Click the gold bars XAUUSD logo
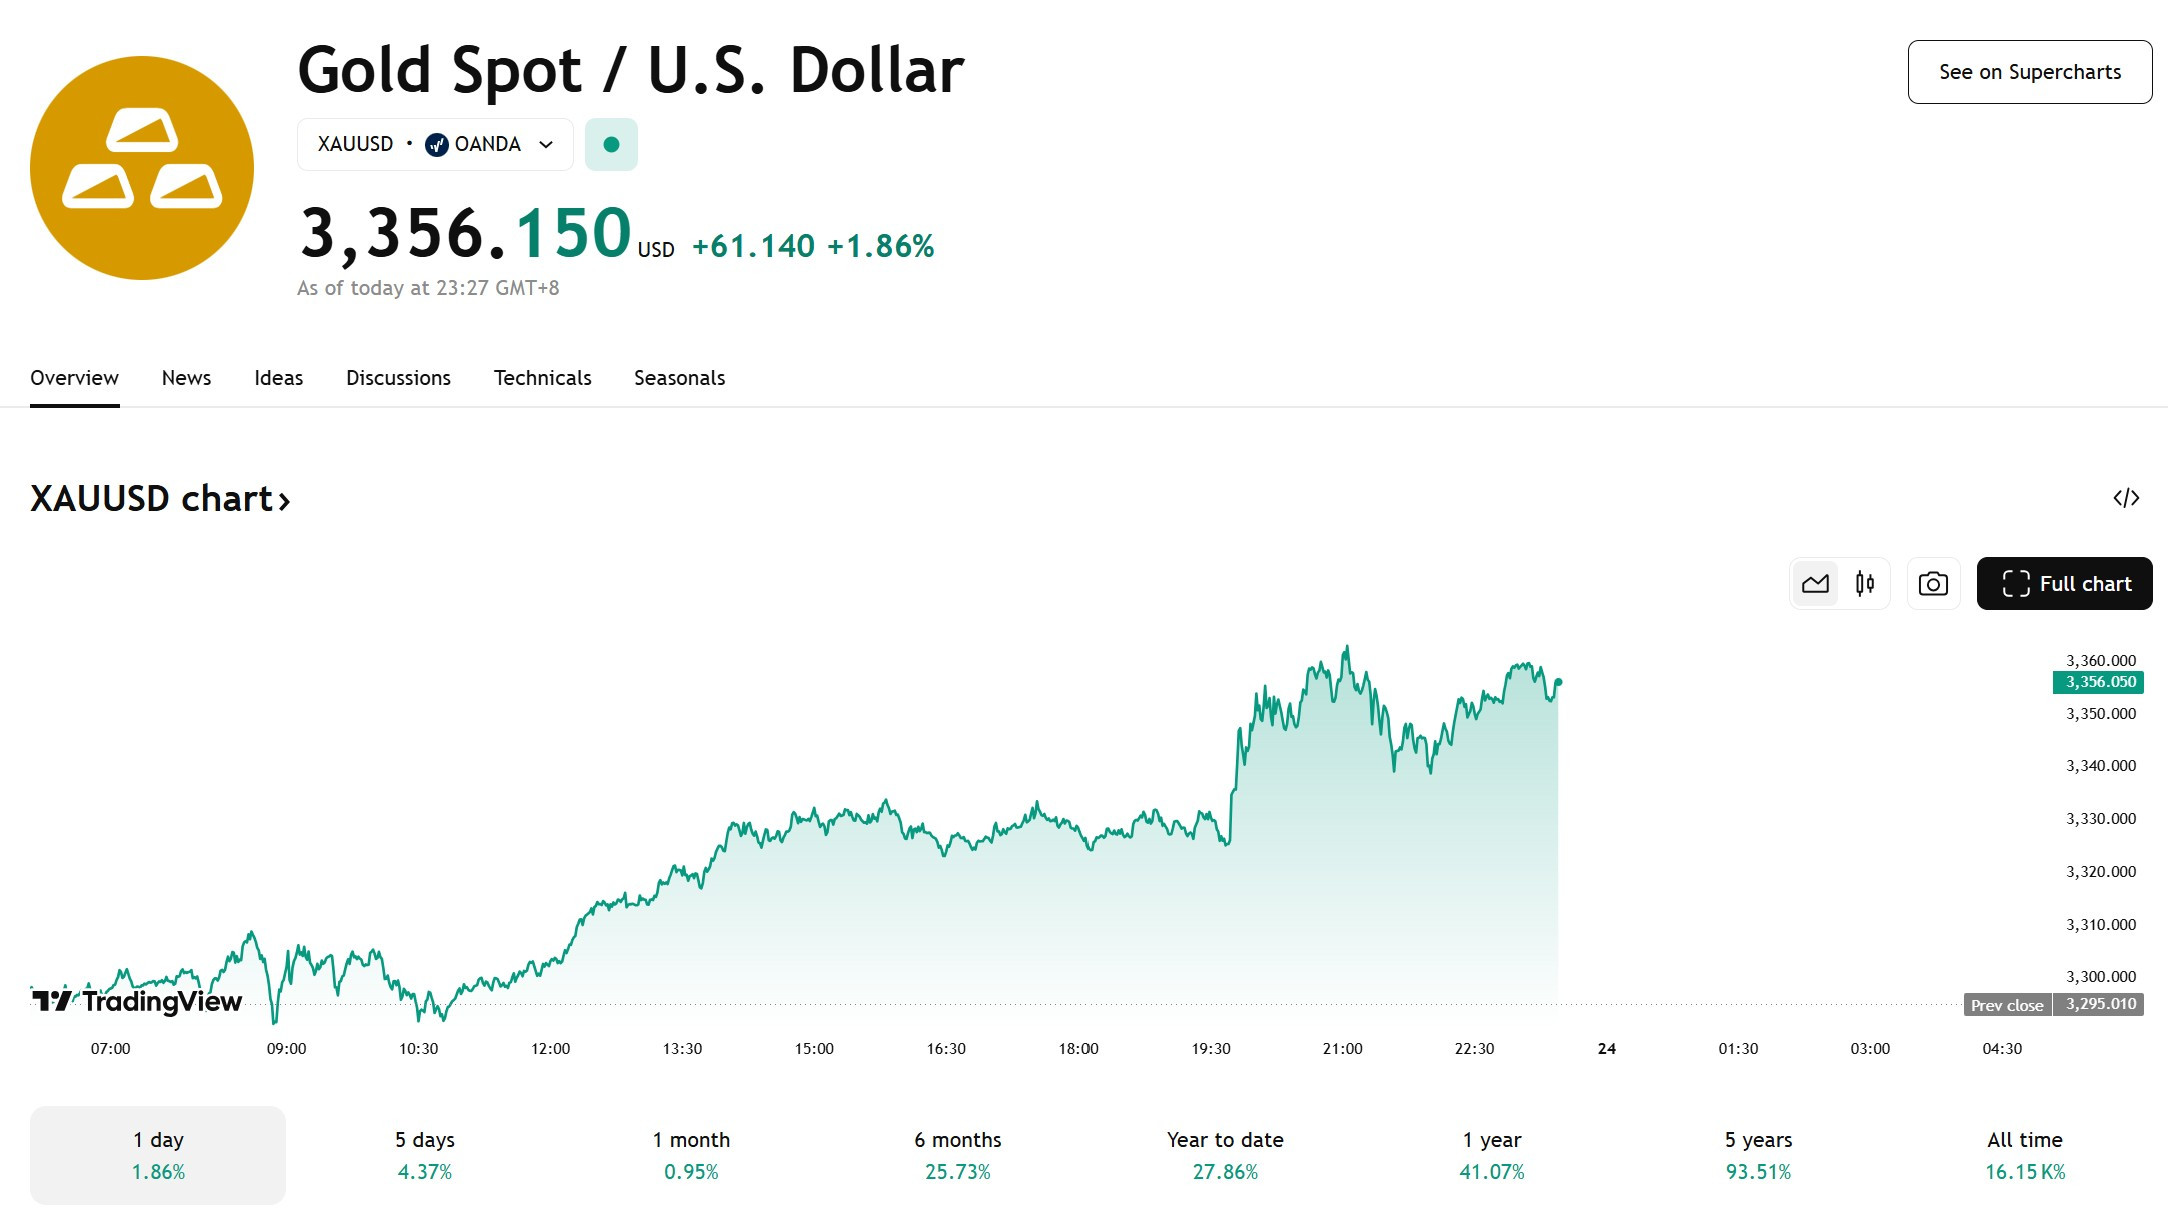 142,168
